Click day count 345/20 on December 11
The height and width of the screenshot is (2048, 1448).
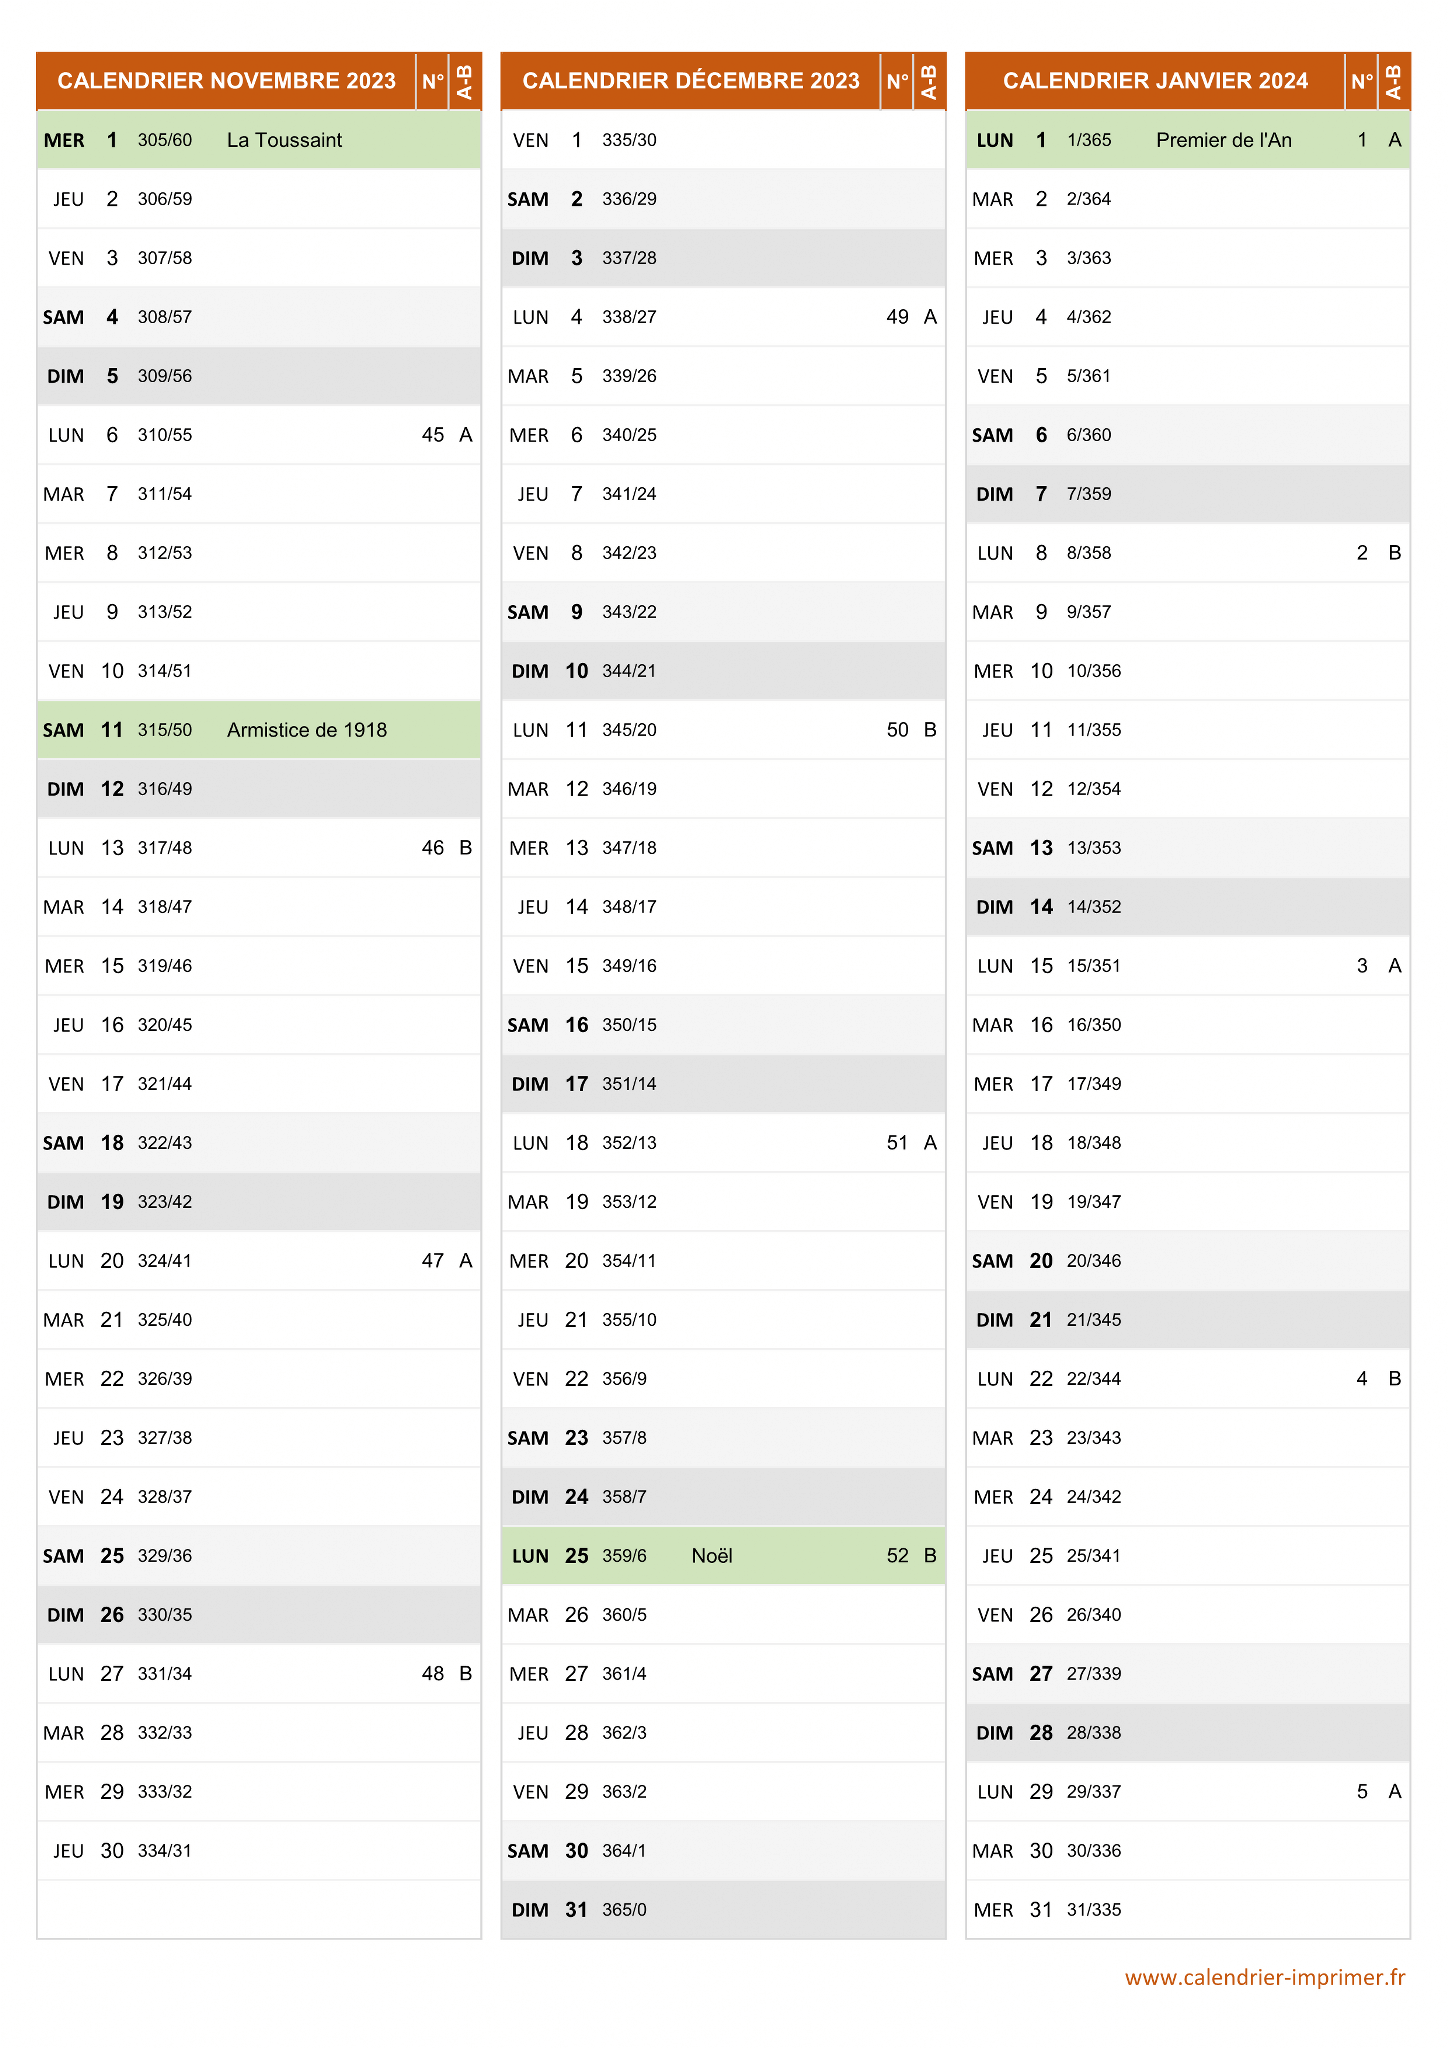tap(629, 730)
